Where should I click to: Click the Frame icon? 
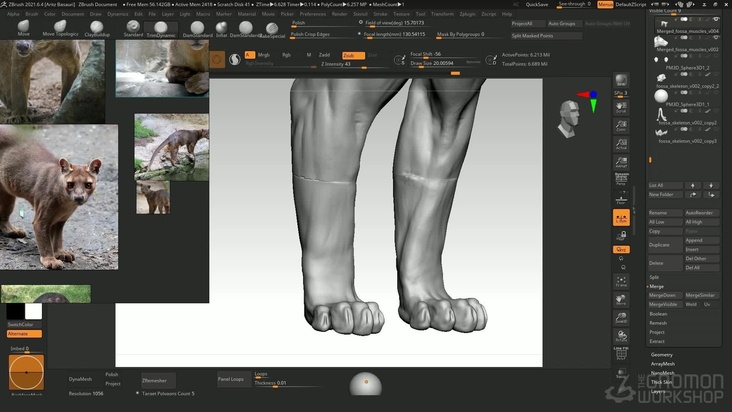click(621, 281)
